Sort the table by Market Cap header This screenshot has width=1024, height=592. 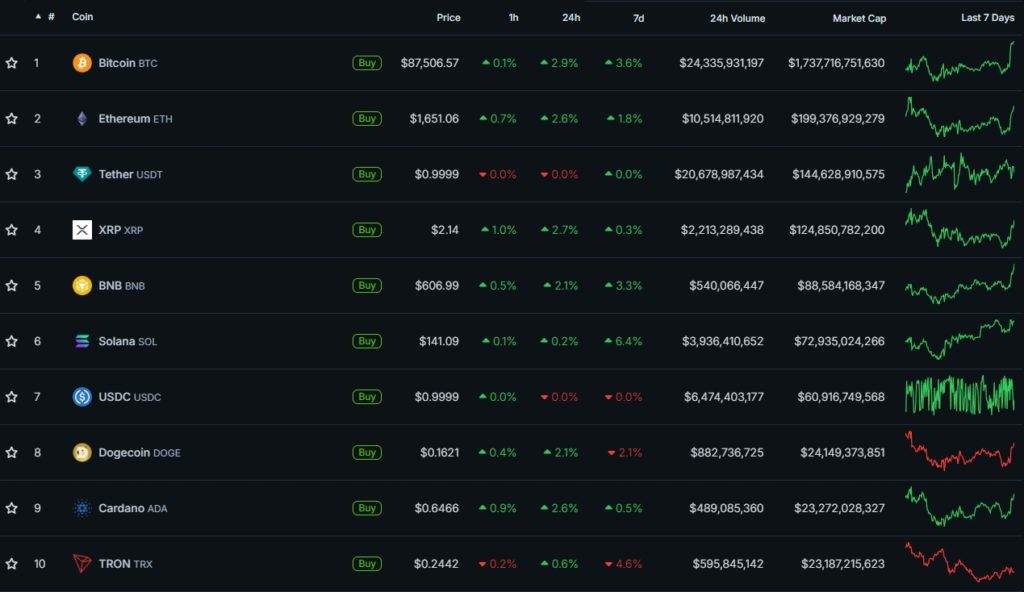(859, 17)
